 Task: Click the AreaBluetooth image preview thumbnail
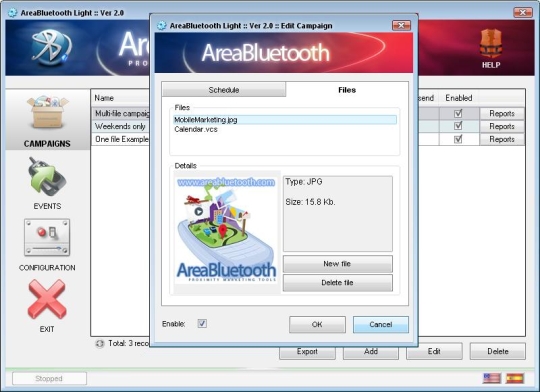[x=227, y=230]
